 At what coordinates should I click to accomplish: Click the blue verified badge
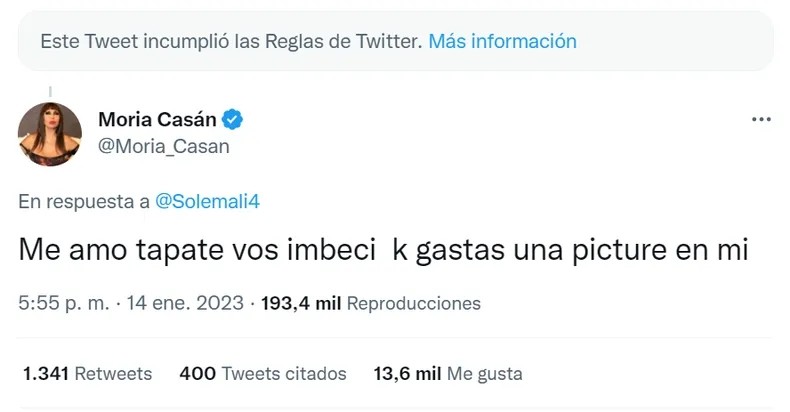pos(232,121)
